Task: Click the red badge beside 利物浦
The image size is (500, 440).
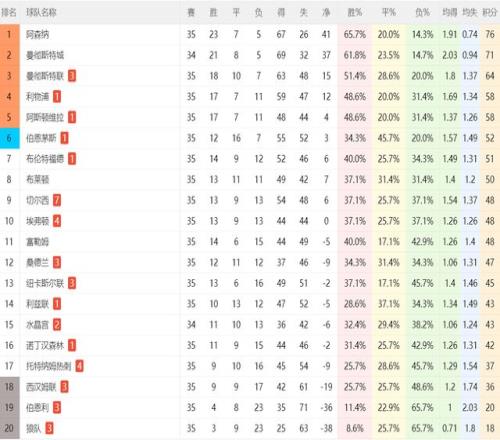Action: tap(57, 97)
